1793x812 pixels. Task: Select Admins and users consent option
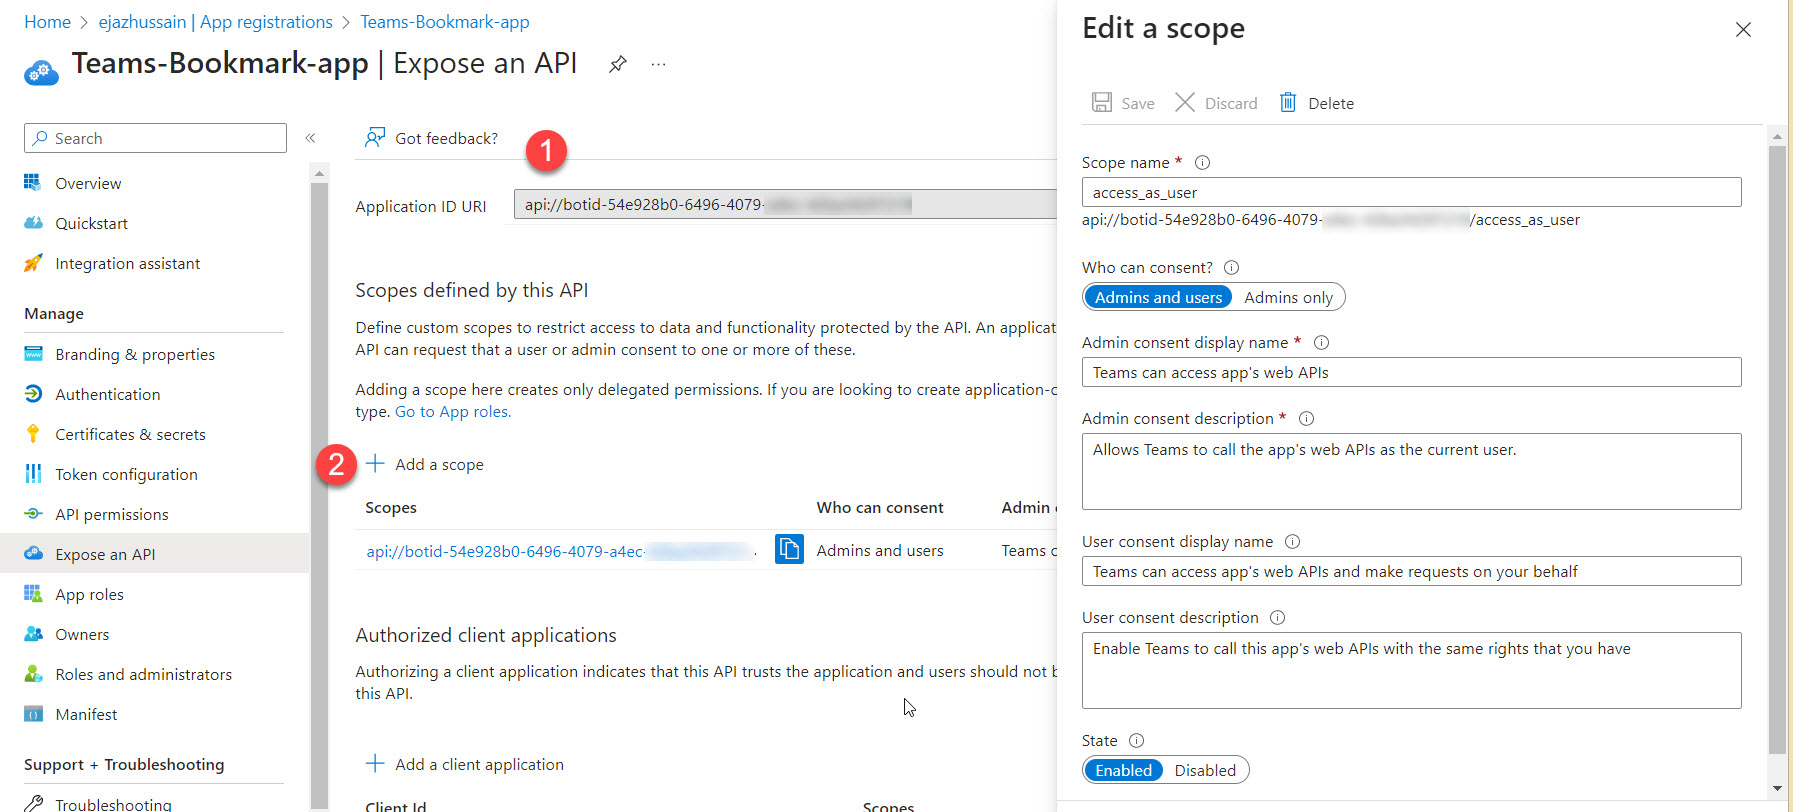(1158, 297)
